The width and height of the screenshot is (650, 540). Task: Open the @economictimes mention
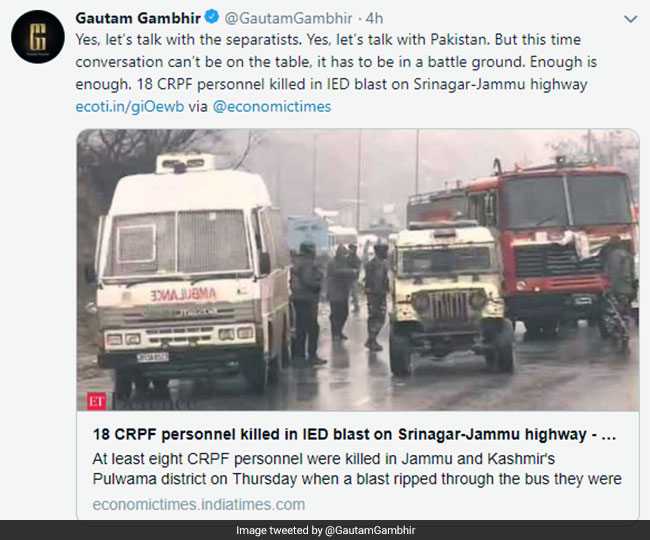point(272,107)
